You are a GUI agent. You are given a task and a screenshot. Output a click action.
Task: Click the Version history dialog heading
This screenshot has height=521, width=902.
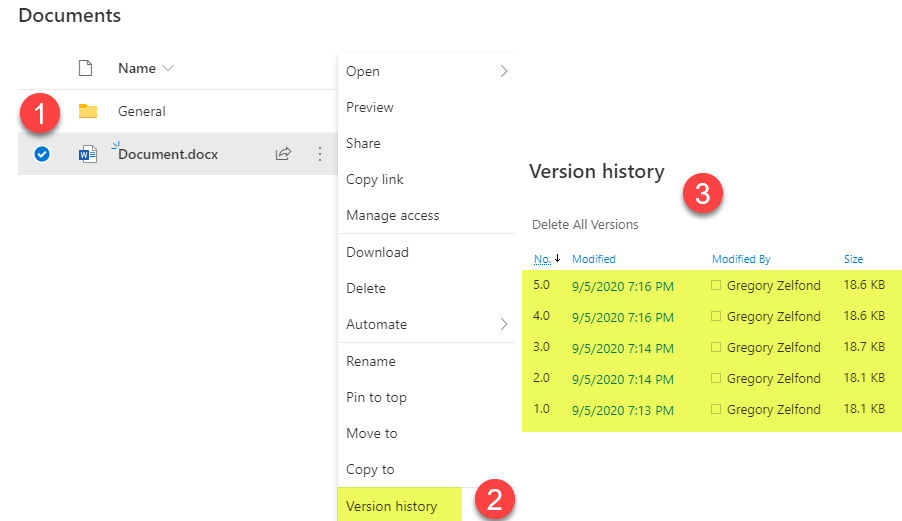click(x=597, y=172)
